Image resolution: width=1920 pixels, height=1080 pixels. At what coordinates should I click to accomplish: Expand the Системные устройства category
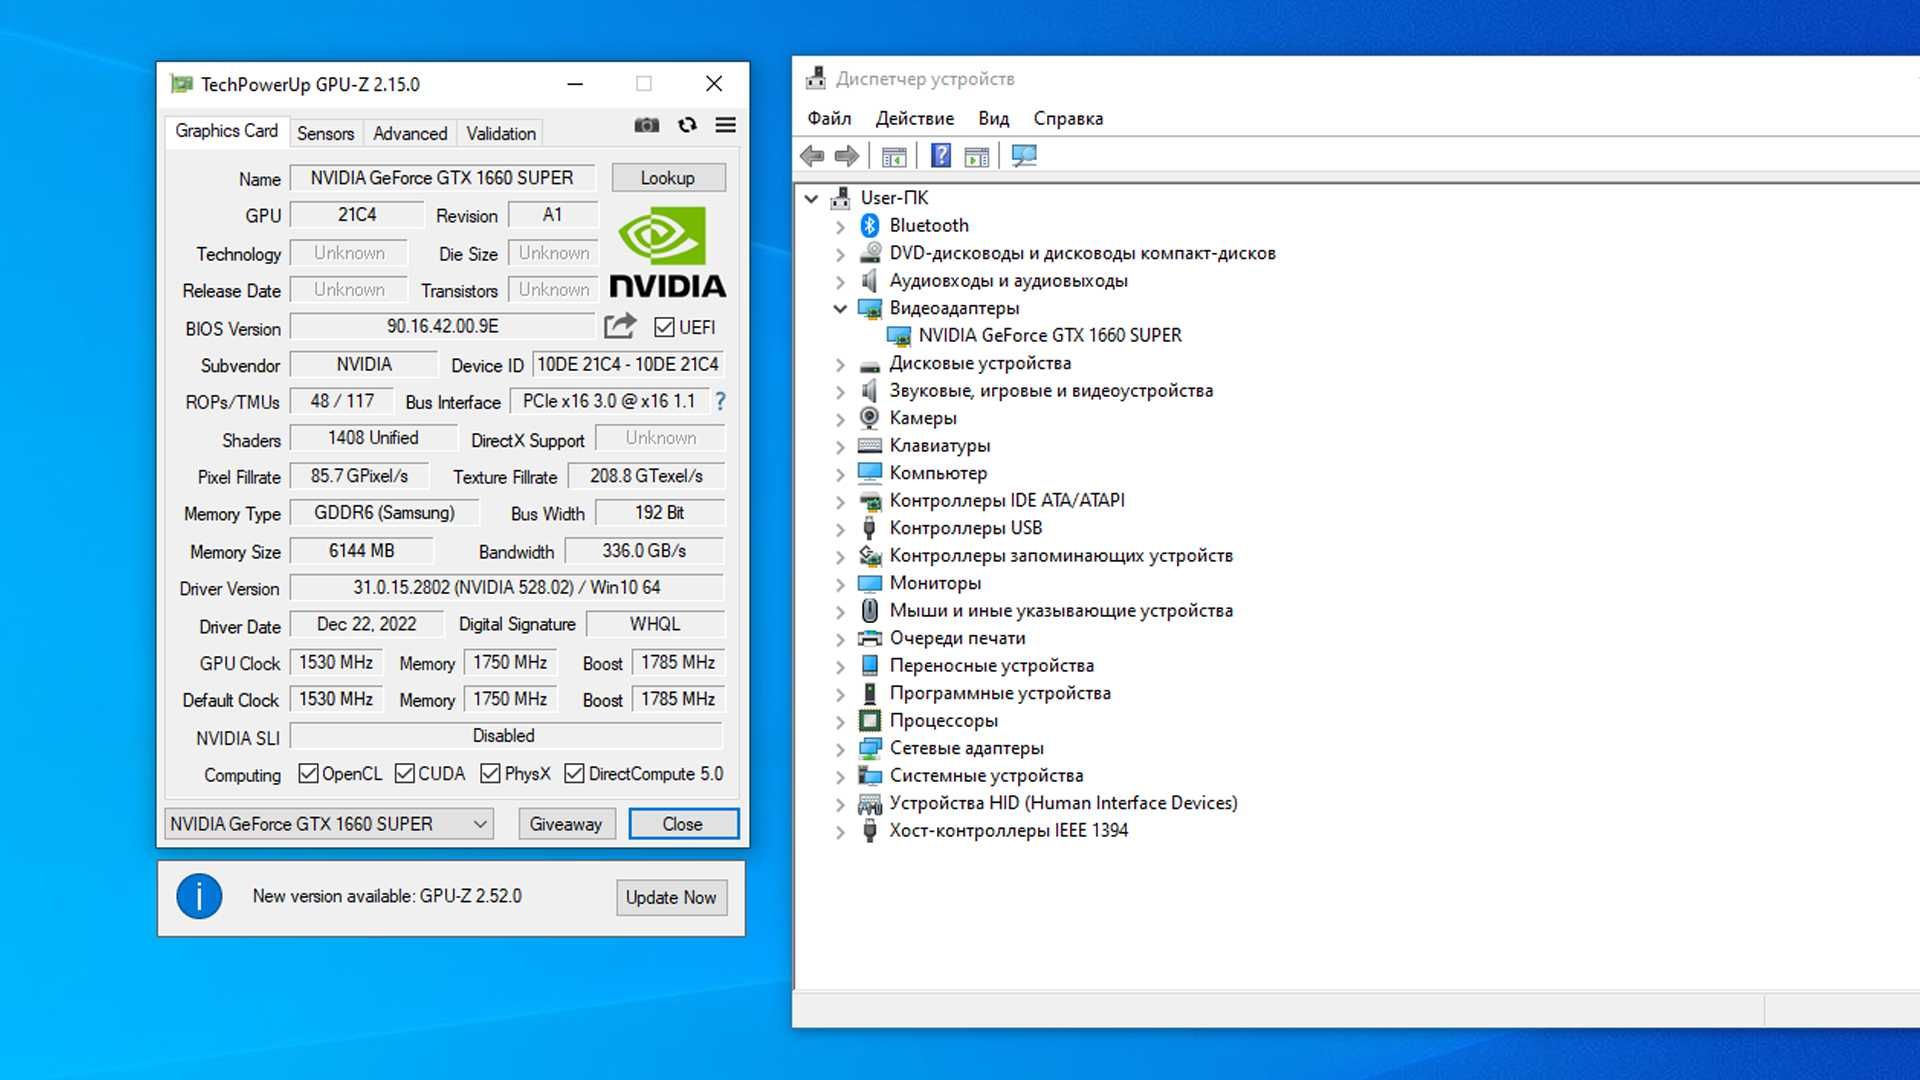point(840,776)
